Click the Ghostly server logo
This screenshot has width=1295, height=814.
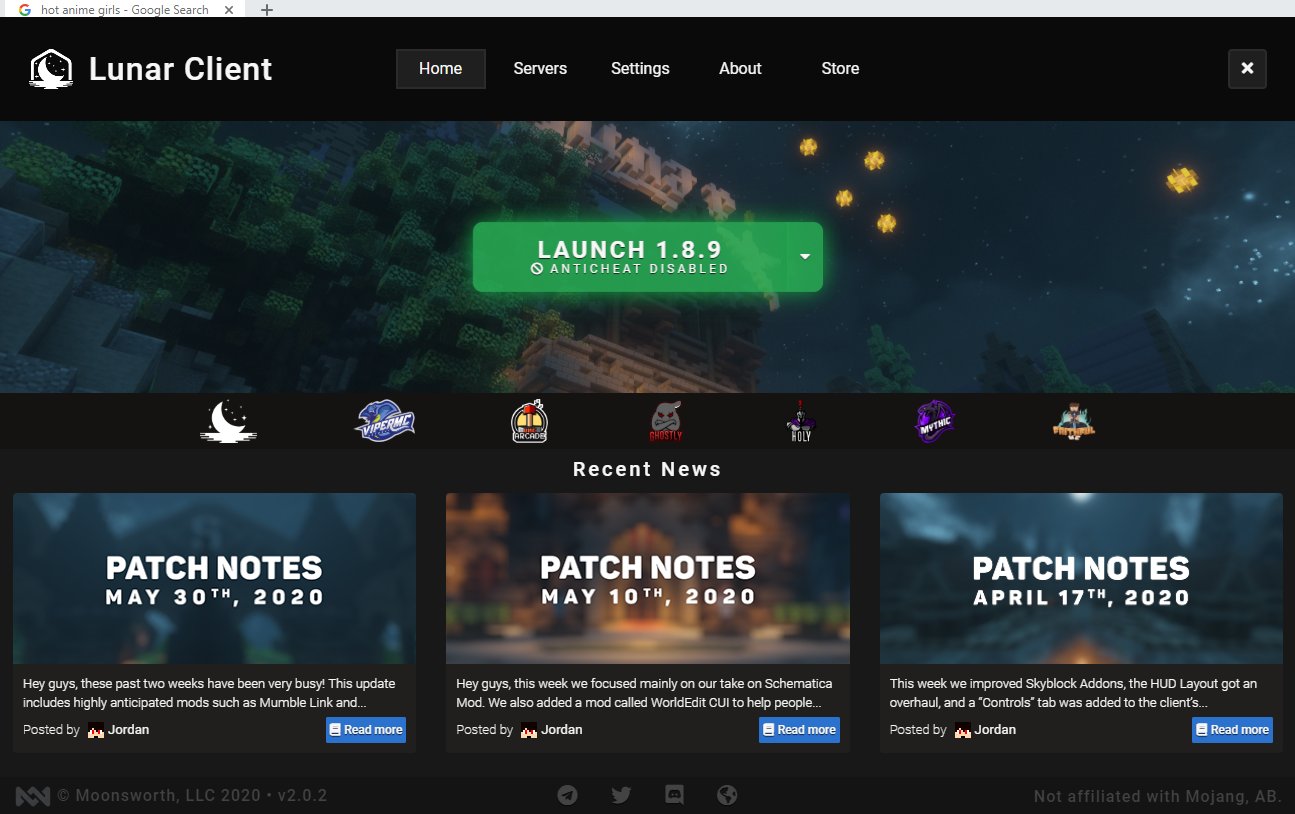pos(665,420)
